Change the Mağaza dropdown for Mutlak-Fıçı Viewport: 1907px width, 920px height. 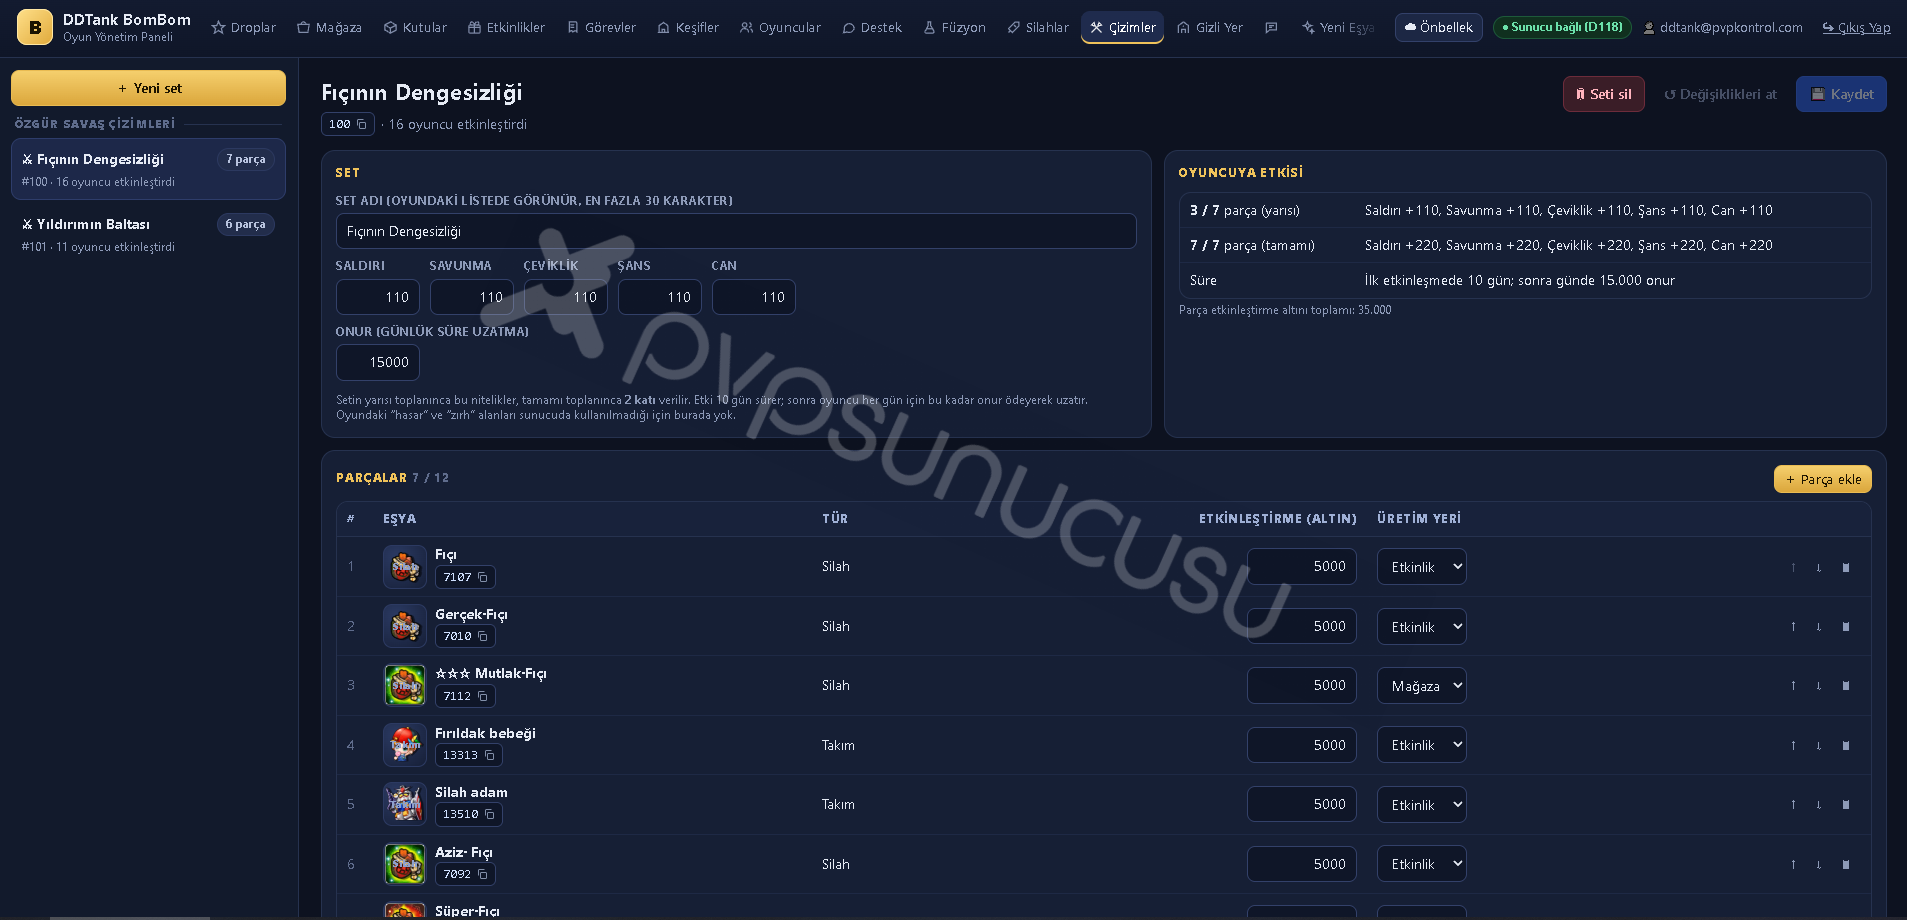(1421, 686)
